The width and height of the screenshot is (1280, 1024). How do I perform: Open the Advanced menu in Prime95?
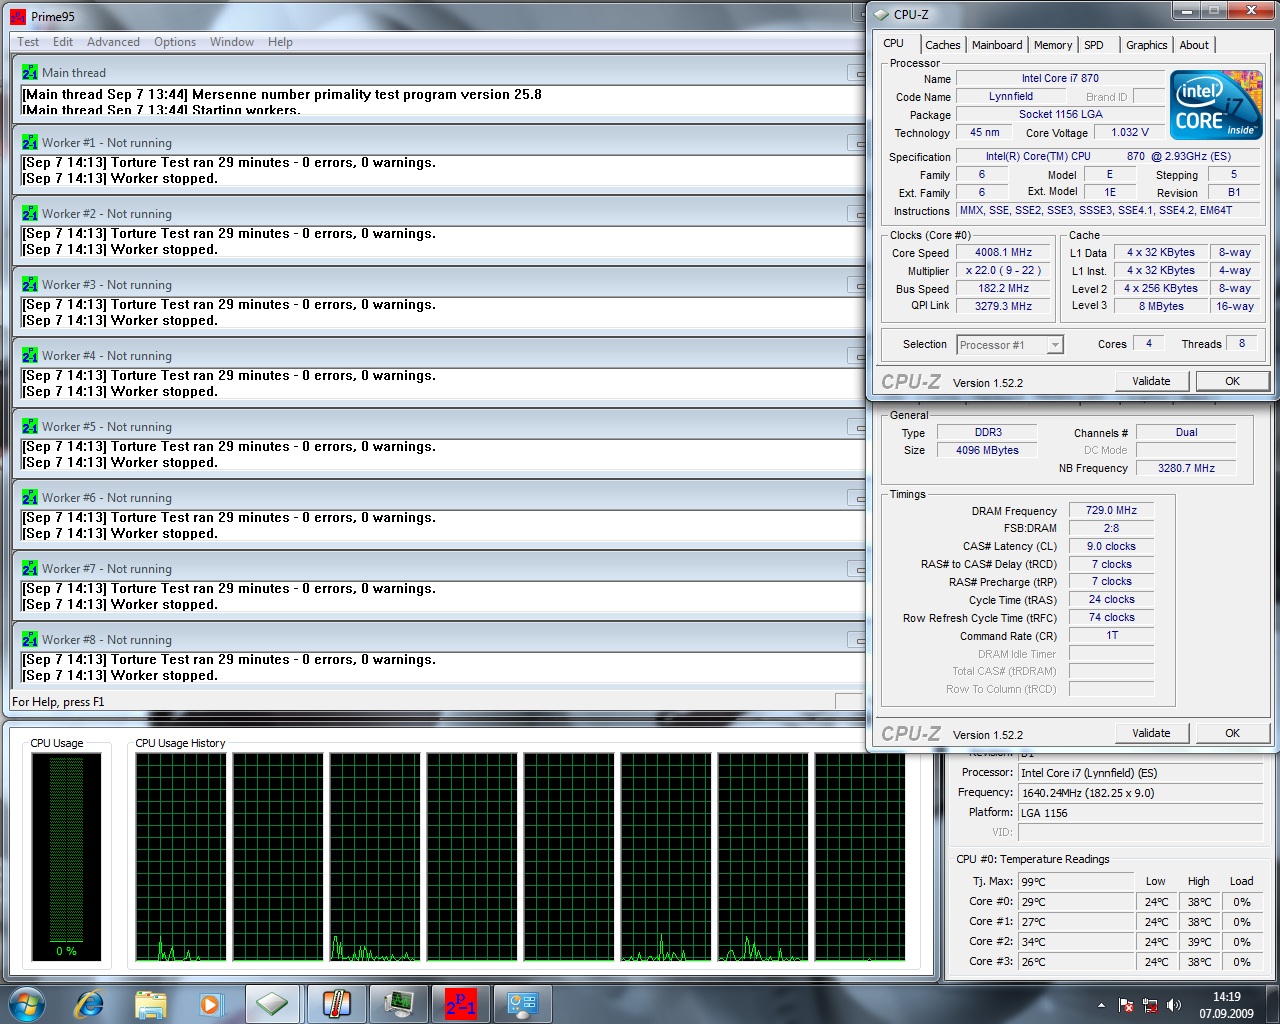click(x=113, y=42)
